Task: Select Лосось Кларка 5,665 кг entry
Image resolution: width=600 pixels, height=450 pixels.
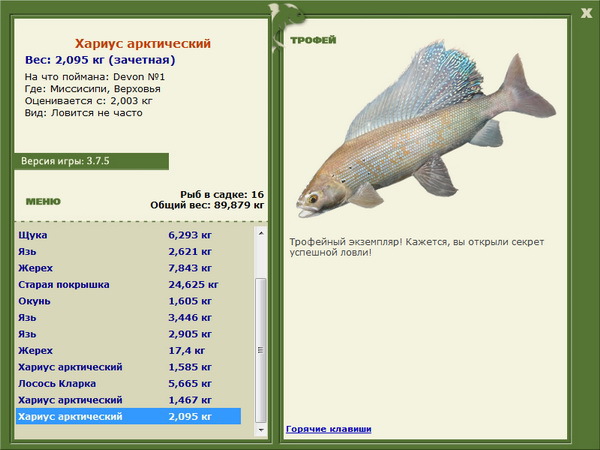Action: coord(129,383)
